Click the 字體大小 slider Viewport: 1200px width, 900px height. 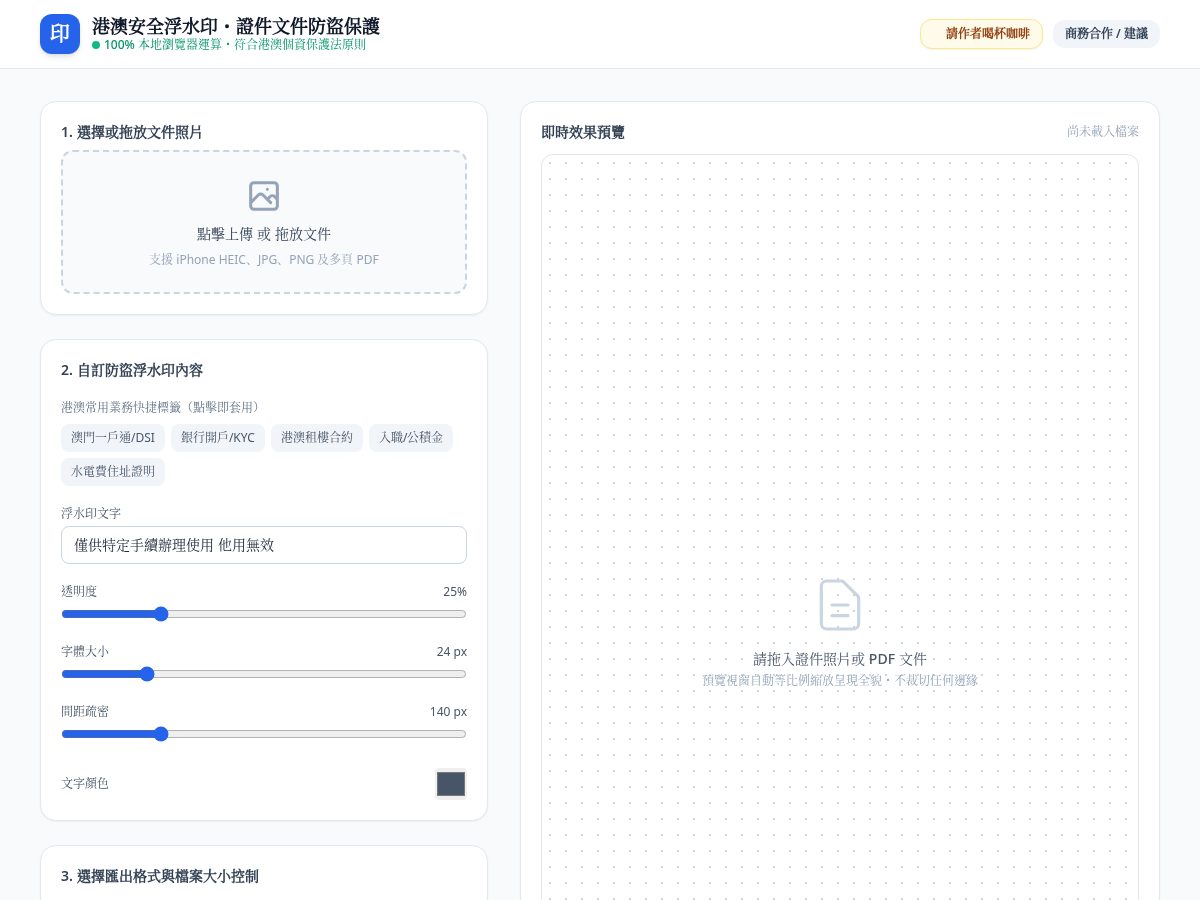(x=264, y=674)
